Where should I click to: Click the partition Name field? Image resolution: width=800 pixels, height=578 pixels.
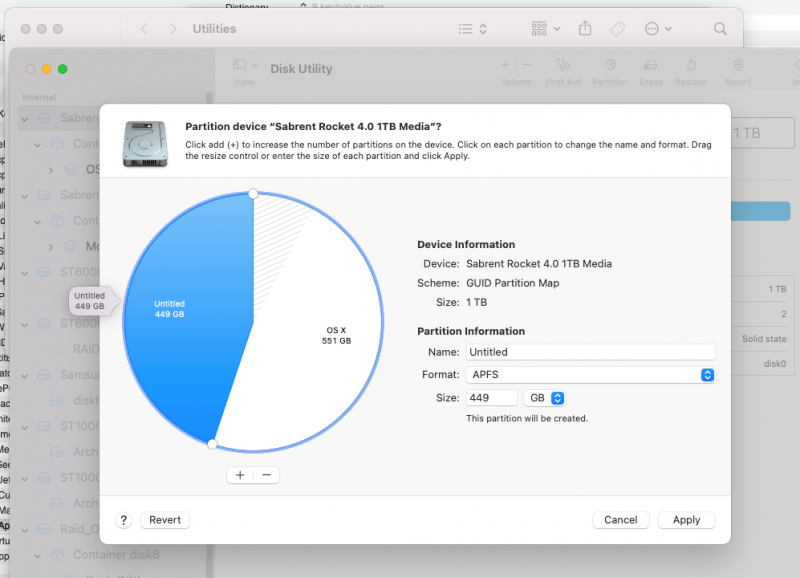tap(590, 352)
